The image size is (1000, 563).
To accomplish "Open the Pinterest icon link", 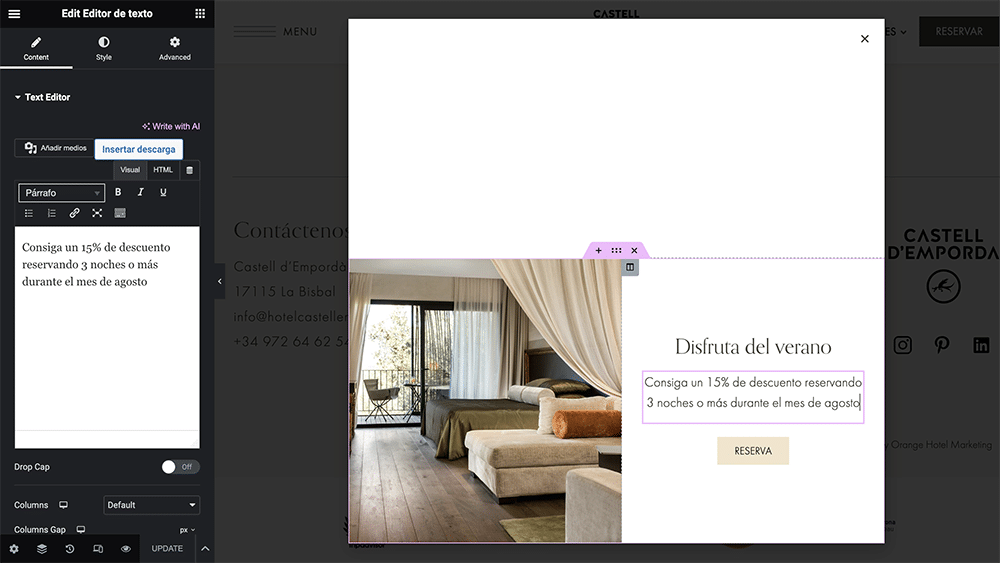I will click(942, 345).
